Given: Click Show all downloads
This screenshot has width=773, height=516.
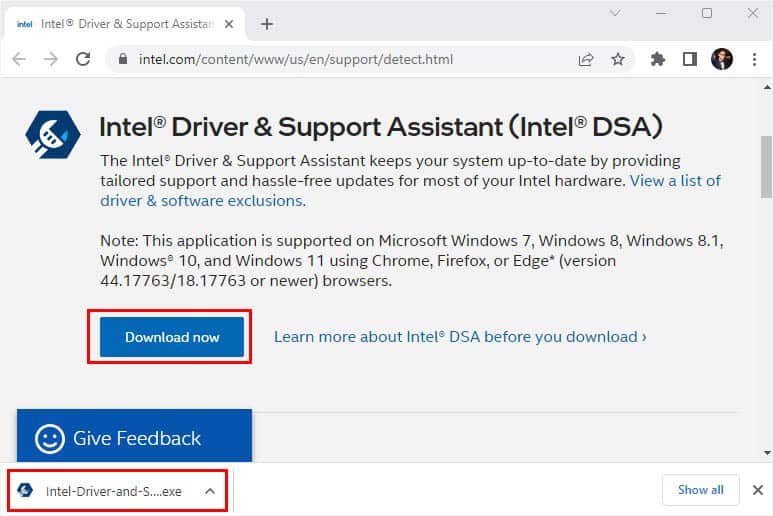Looking at the screenshot, I should pos(701,490).
